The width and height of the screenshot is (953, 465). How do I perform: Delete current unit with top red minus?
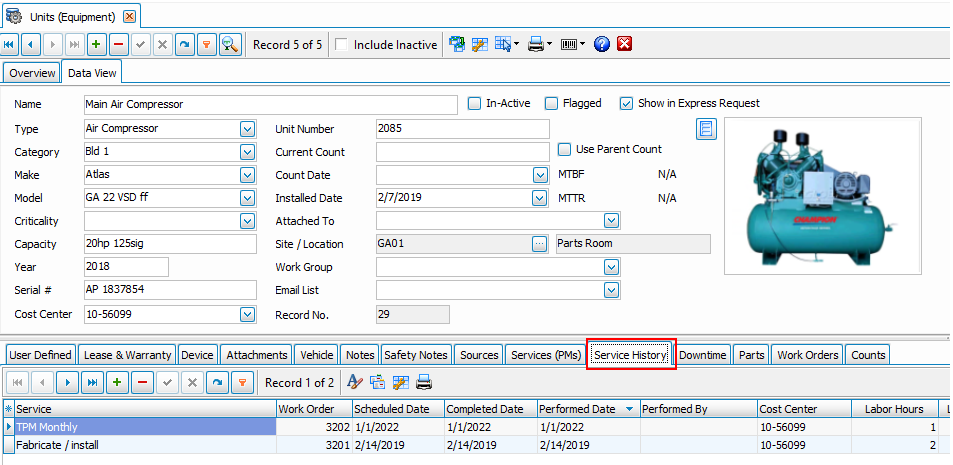[119, 44]
